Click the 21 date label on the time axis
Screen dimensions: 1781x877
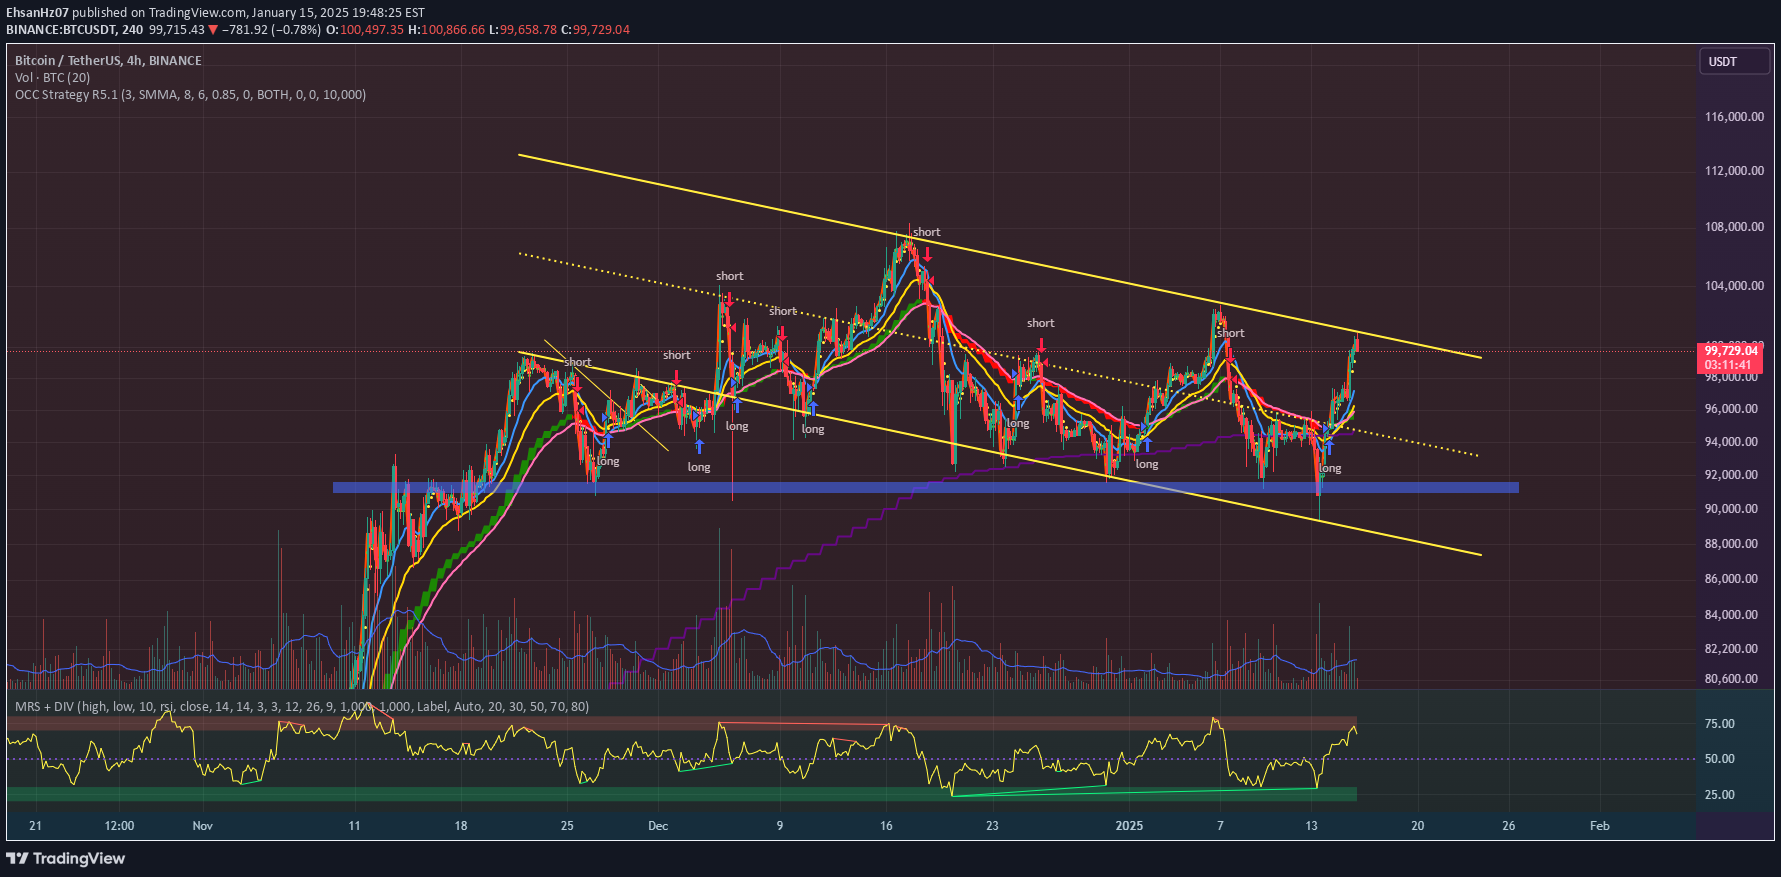click(x=36, y=826)
